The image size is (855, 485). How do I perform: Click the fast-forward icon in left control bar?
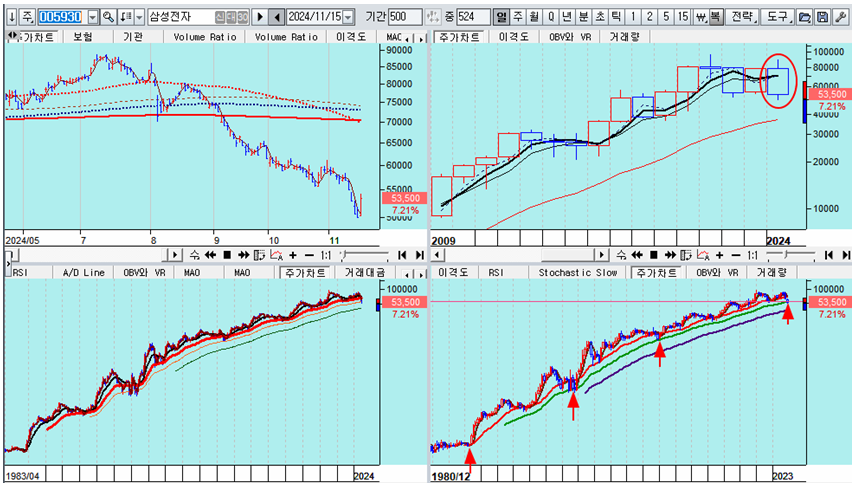click(x=244, y=255)
